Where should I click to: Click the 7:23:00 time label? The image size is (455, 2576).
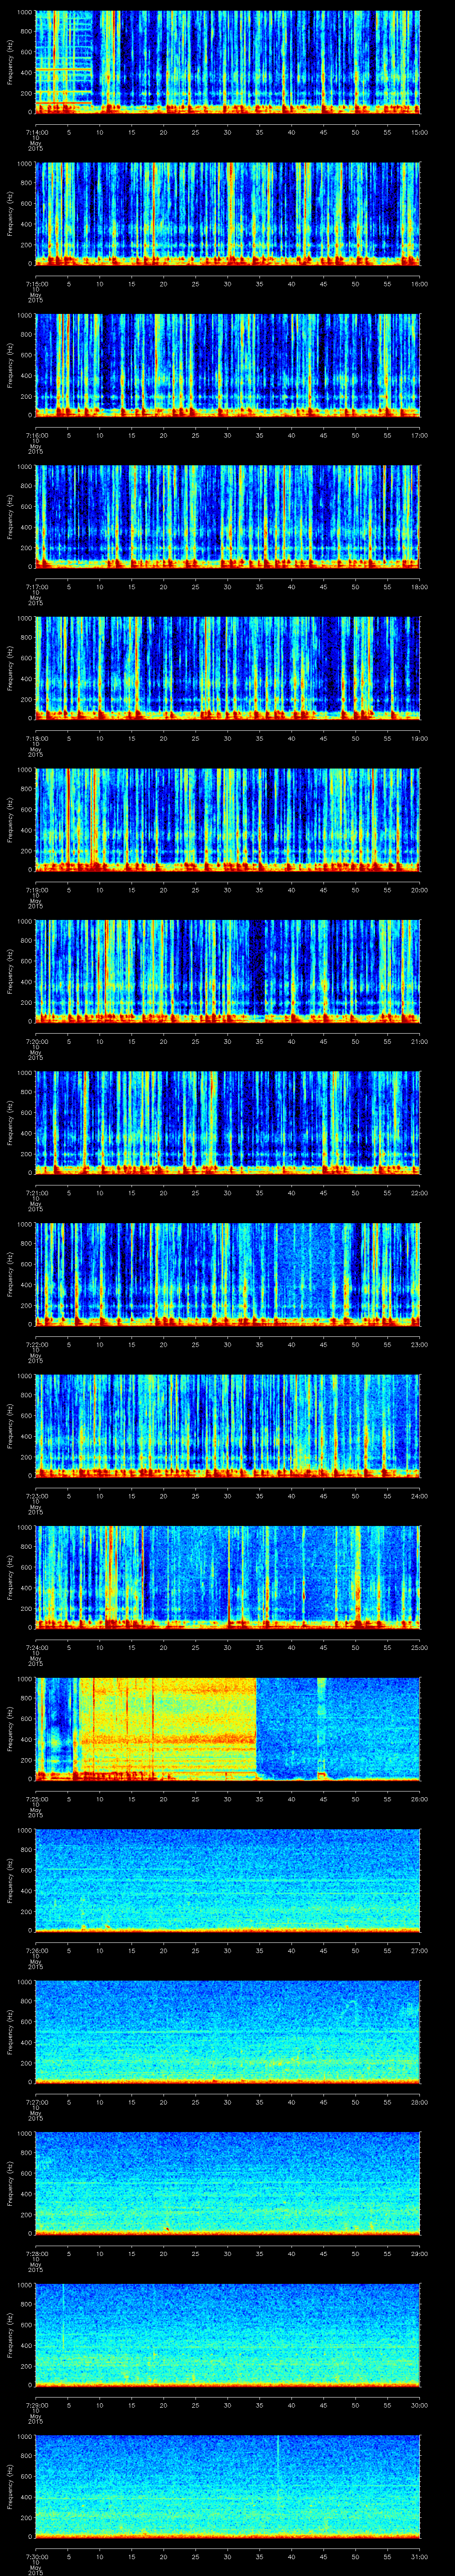click(x=36, y=1496)
